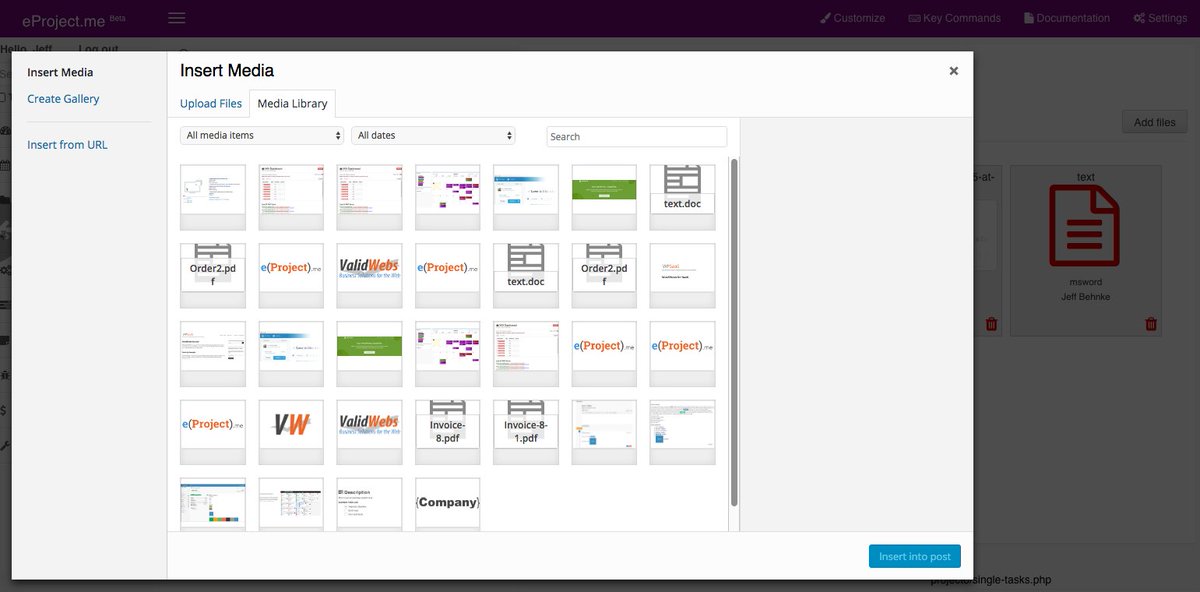Choose Insert from URL in the sidebar
Image resolution: width=1200 pixels, height=592 pixels.
tap(67, 145)
